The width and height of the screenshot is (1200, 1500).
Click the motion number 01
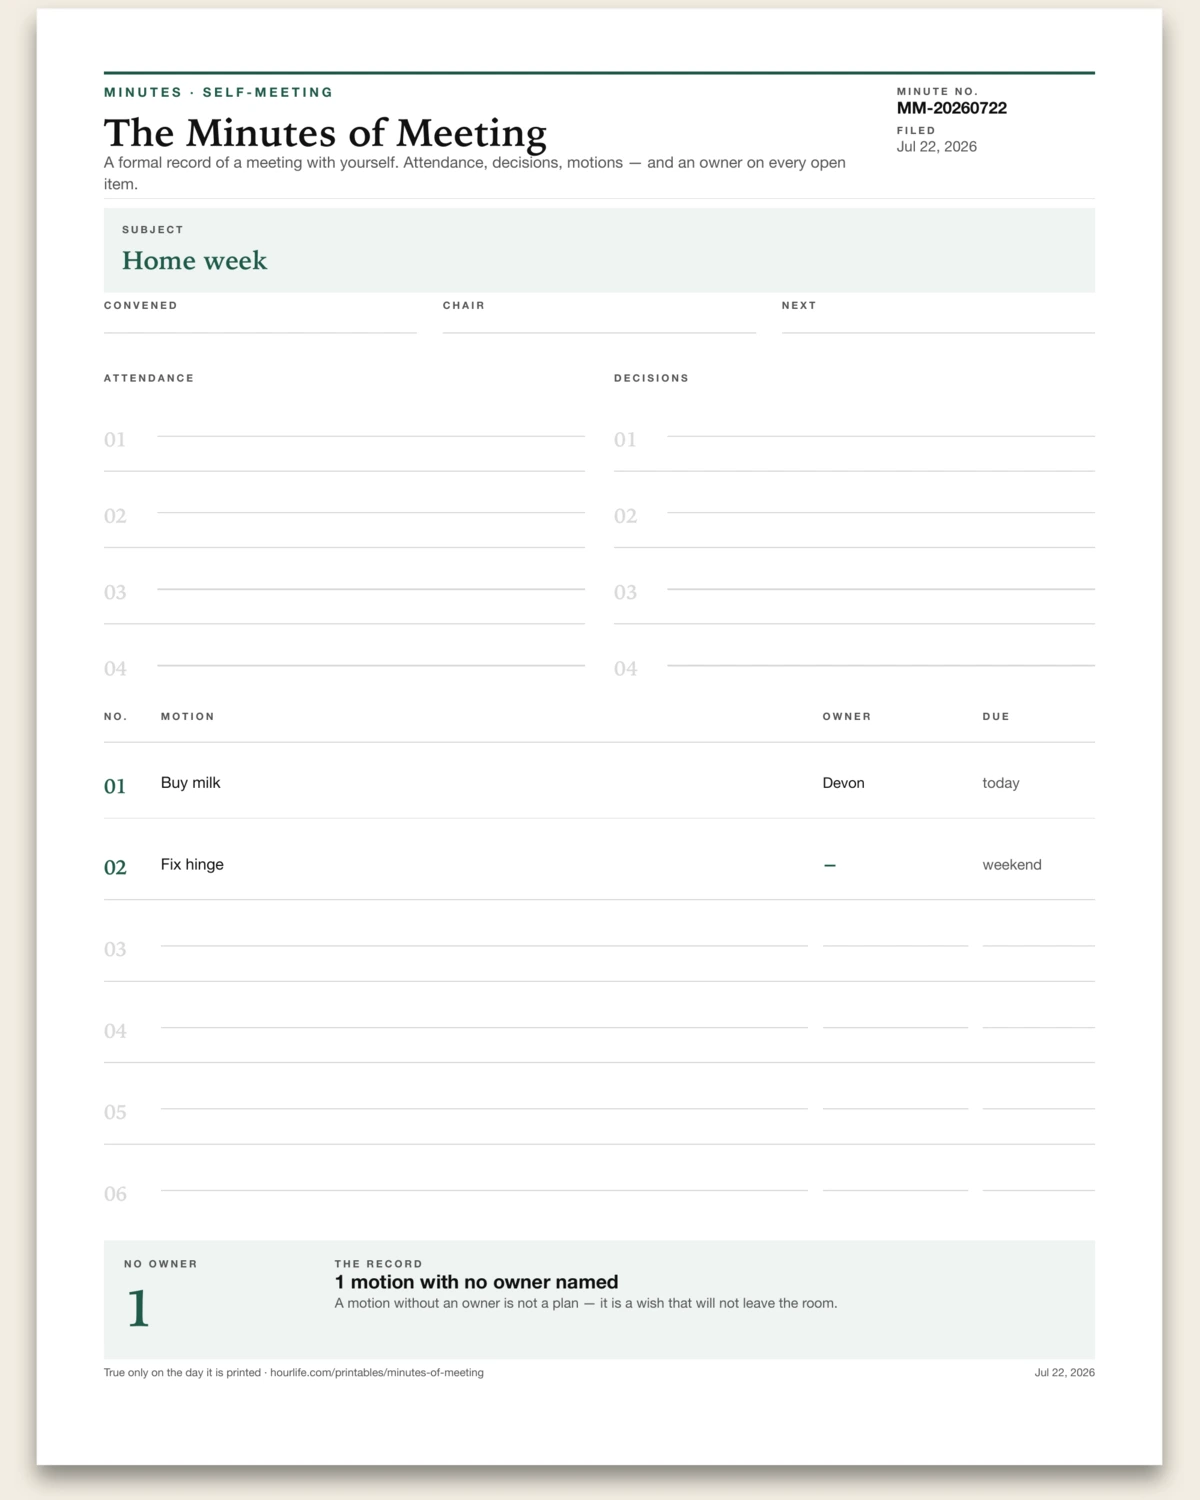pos(115,786)
